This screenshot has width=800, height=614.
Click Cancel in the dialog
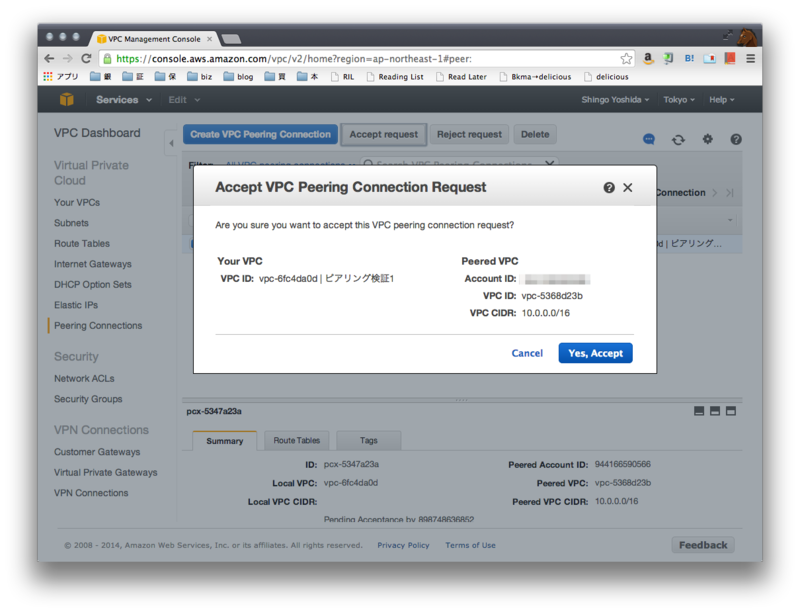[527, 353]
